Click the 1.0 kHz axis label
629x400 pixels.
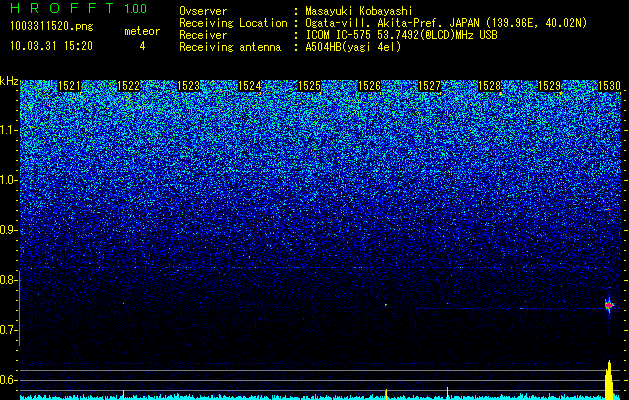pos(9,180)
